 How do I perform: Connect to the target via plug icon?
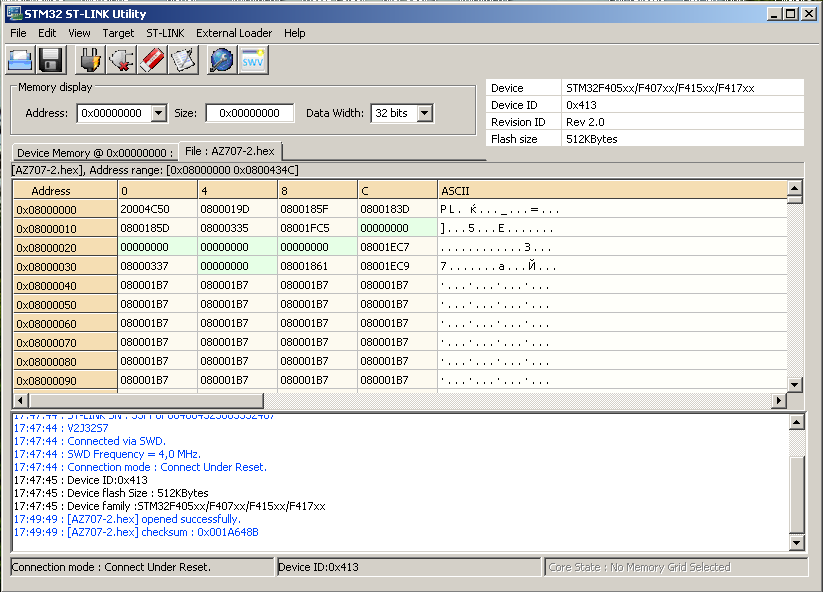tap(90, 60)
